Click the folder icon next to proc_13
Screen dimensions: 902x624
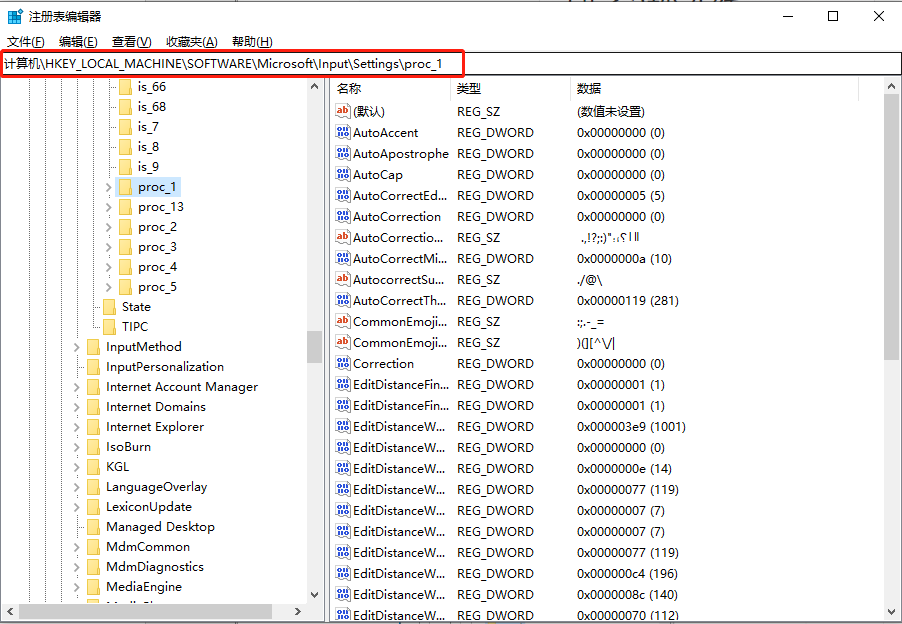pyautogui.click(x=125, y=207)
